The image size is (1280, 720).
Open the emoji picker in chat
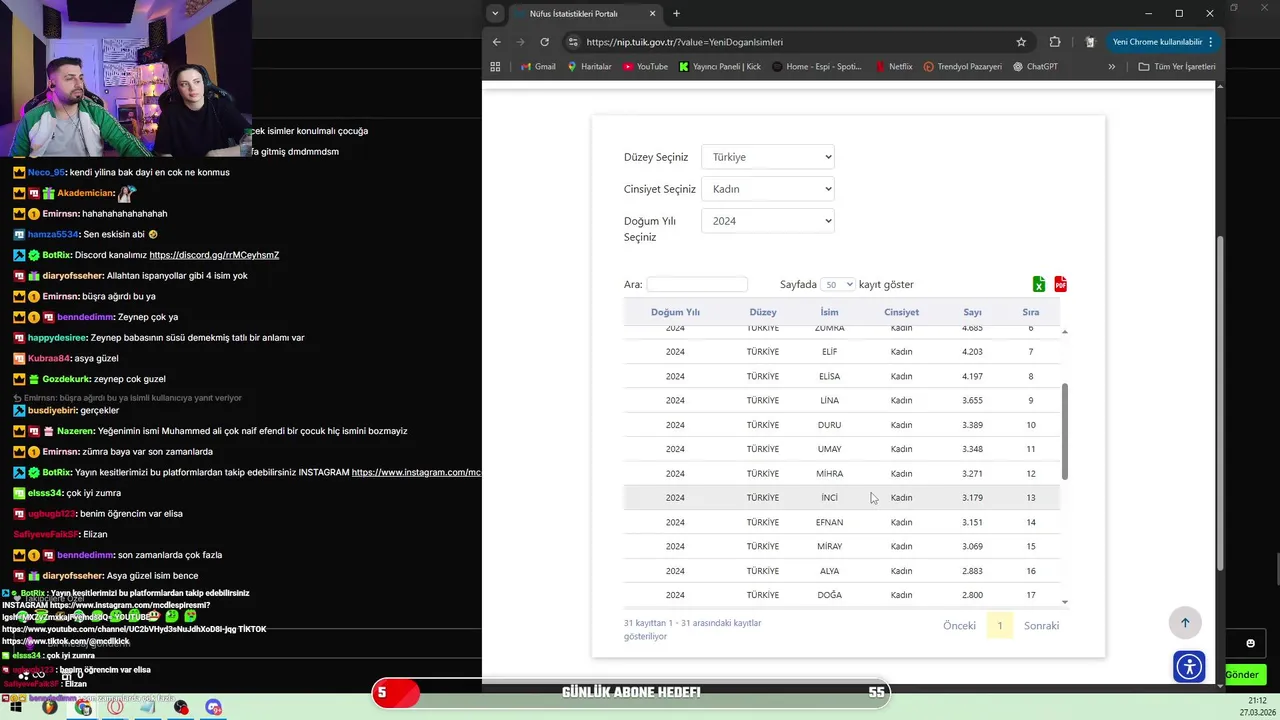(x=1250, y=643)
